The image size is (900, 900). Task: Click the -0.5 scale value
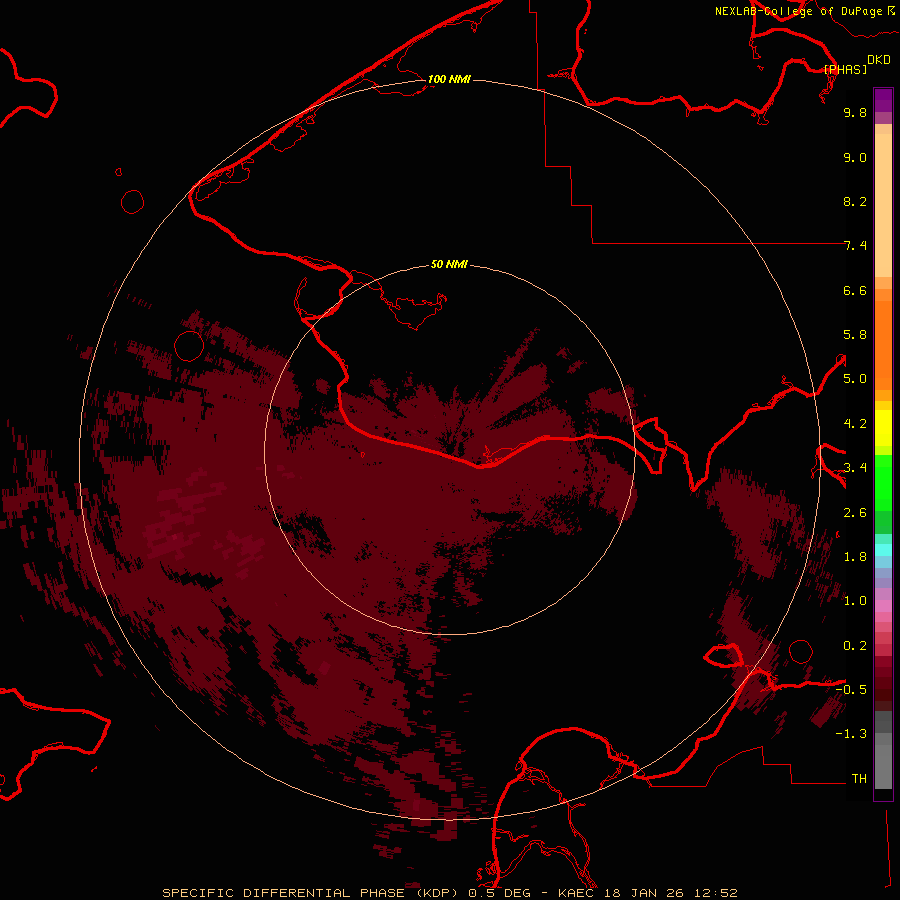click(x=851, y=690)
